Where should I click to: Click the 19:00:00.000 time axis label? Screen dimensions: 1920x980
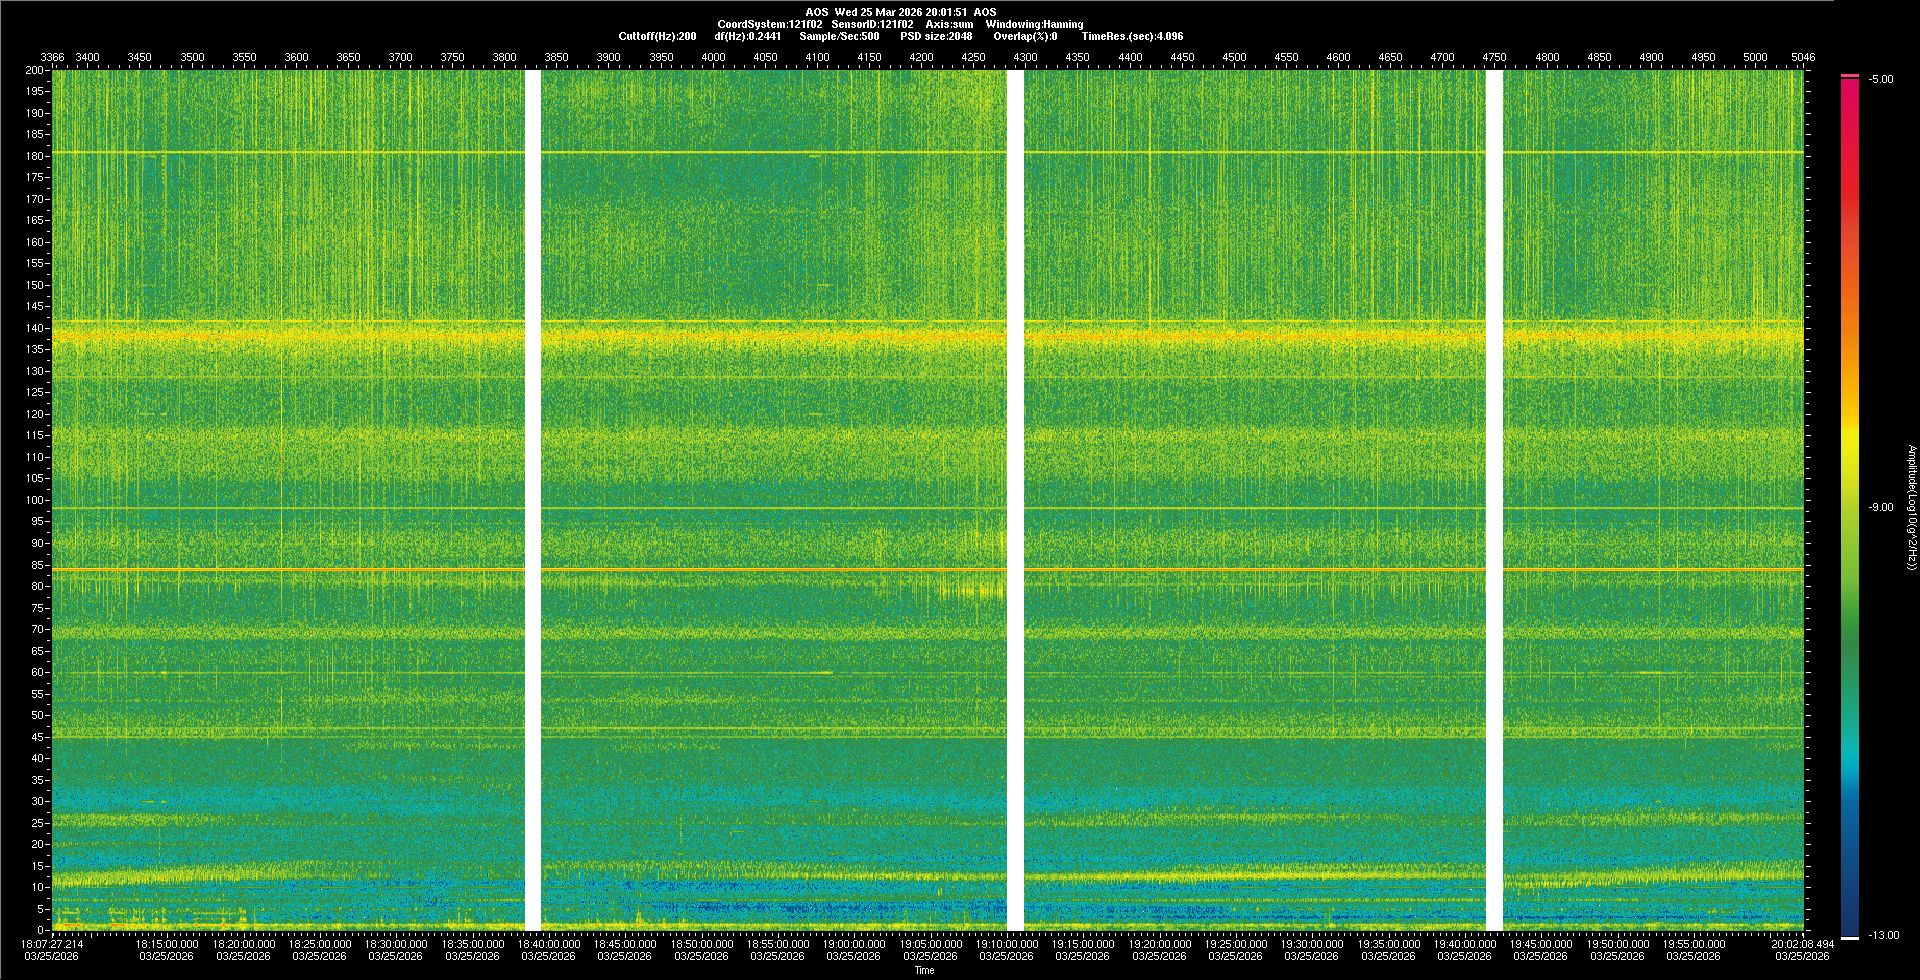[x=854, y=944]
